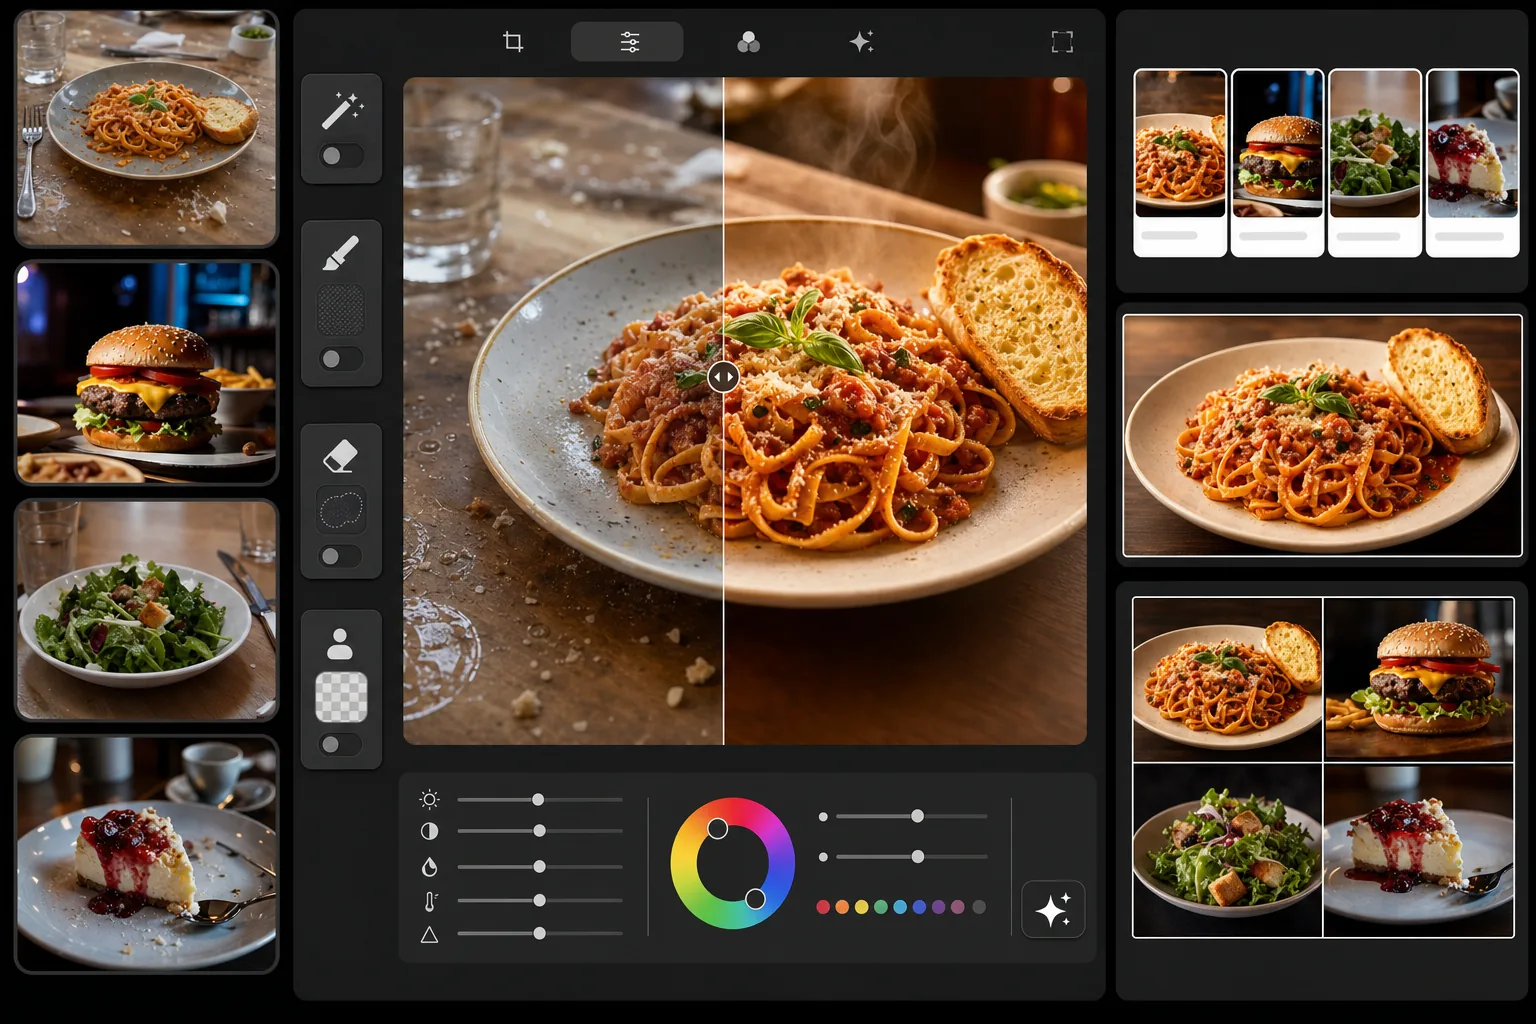This screenshot has width=1536, height=1024.
Task: Open the burger photo in left sidebar
Action: (x=146, y=373)
